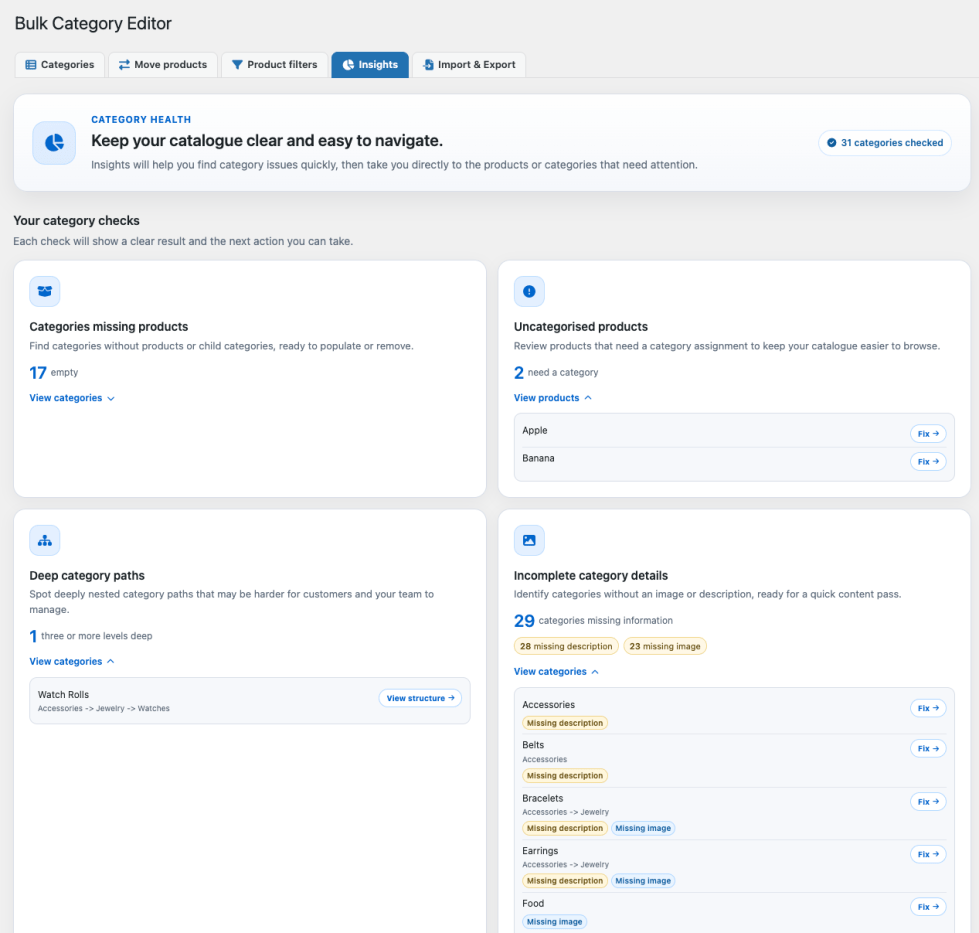The width and height of the screenshot is (979, 933).
Task: Click the exclamation icon above Uncategorised products
Action: [x=529, y=291]
